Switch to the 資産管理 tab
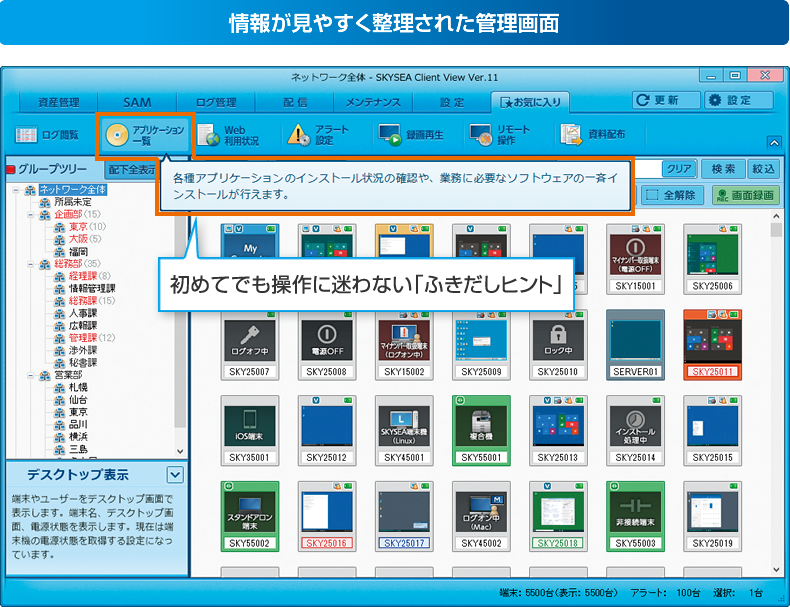The height and width of the screenshot is (607, 790). coord(59,103)
